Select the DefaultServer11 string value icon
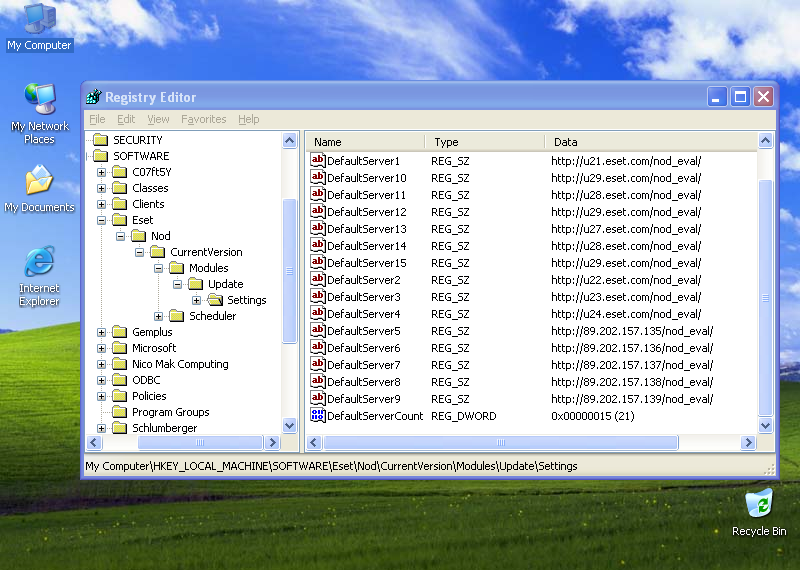The width and height of the screenshot is (800, 570). coord(318,194)
